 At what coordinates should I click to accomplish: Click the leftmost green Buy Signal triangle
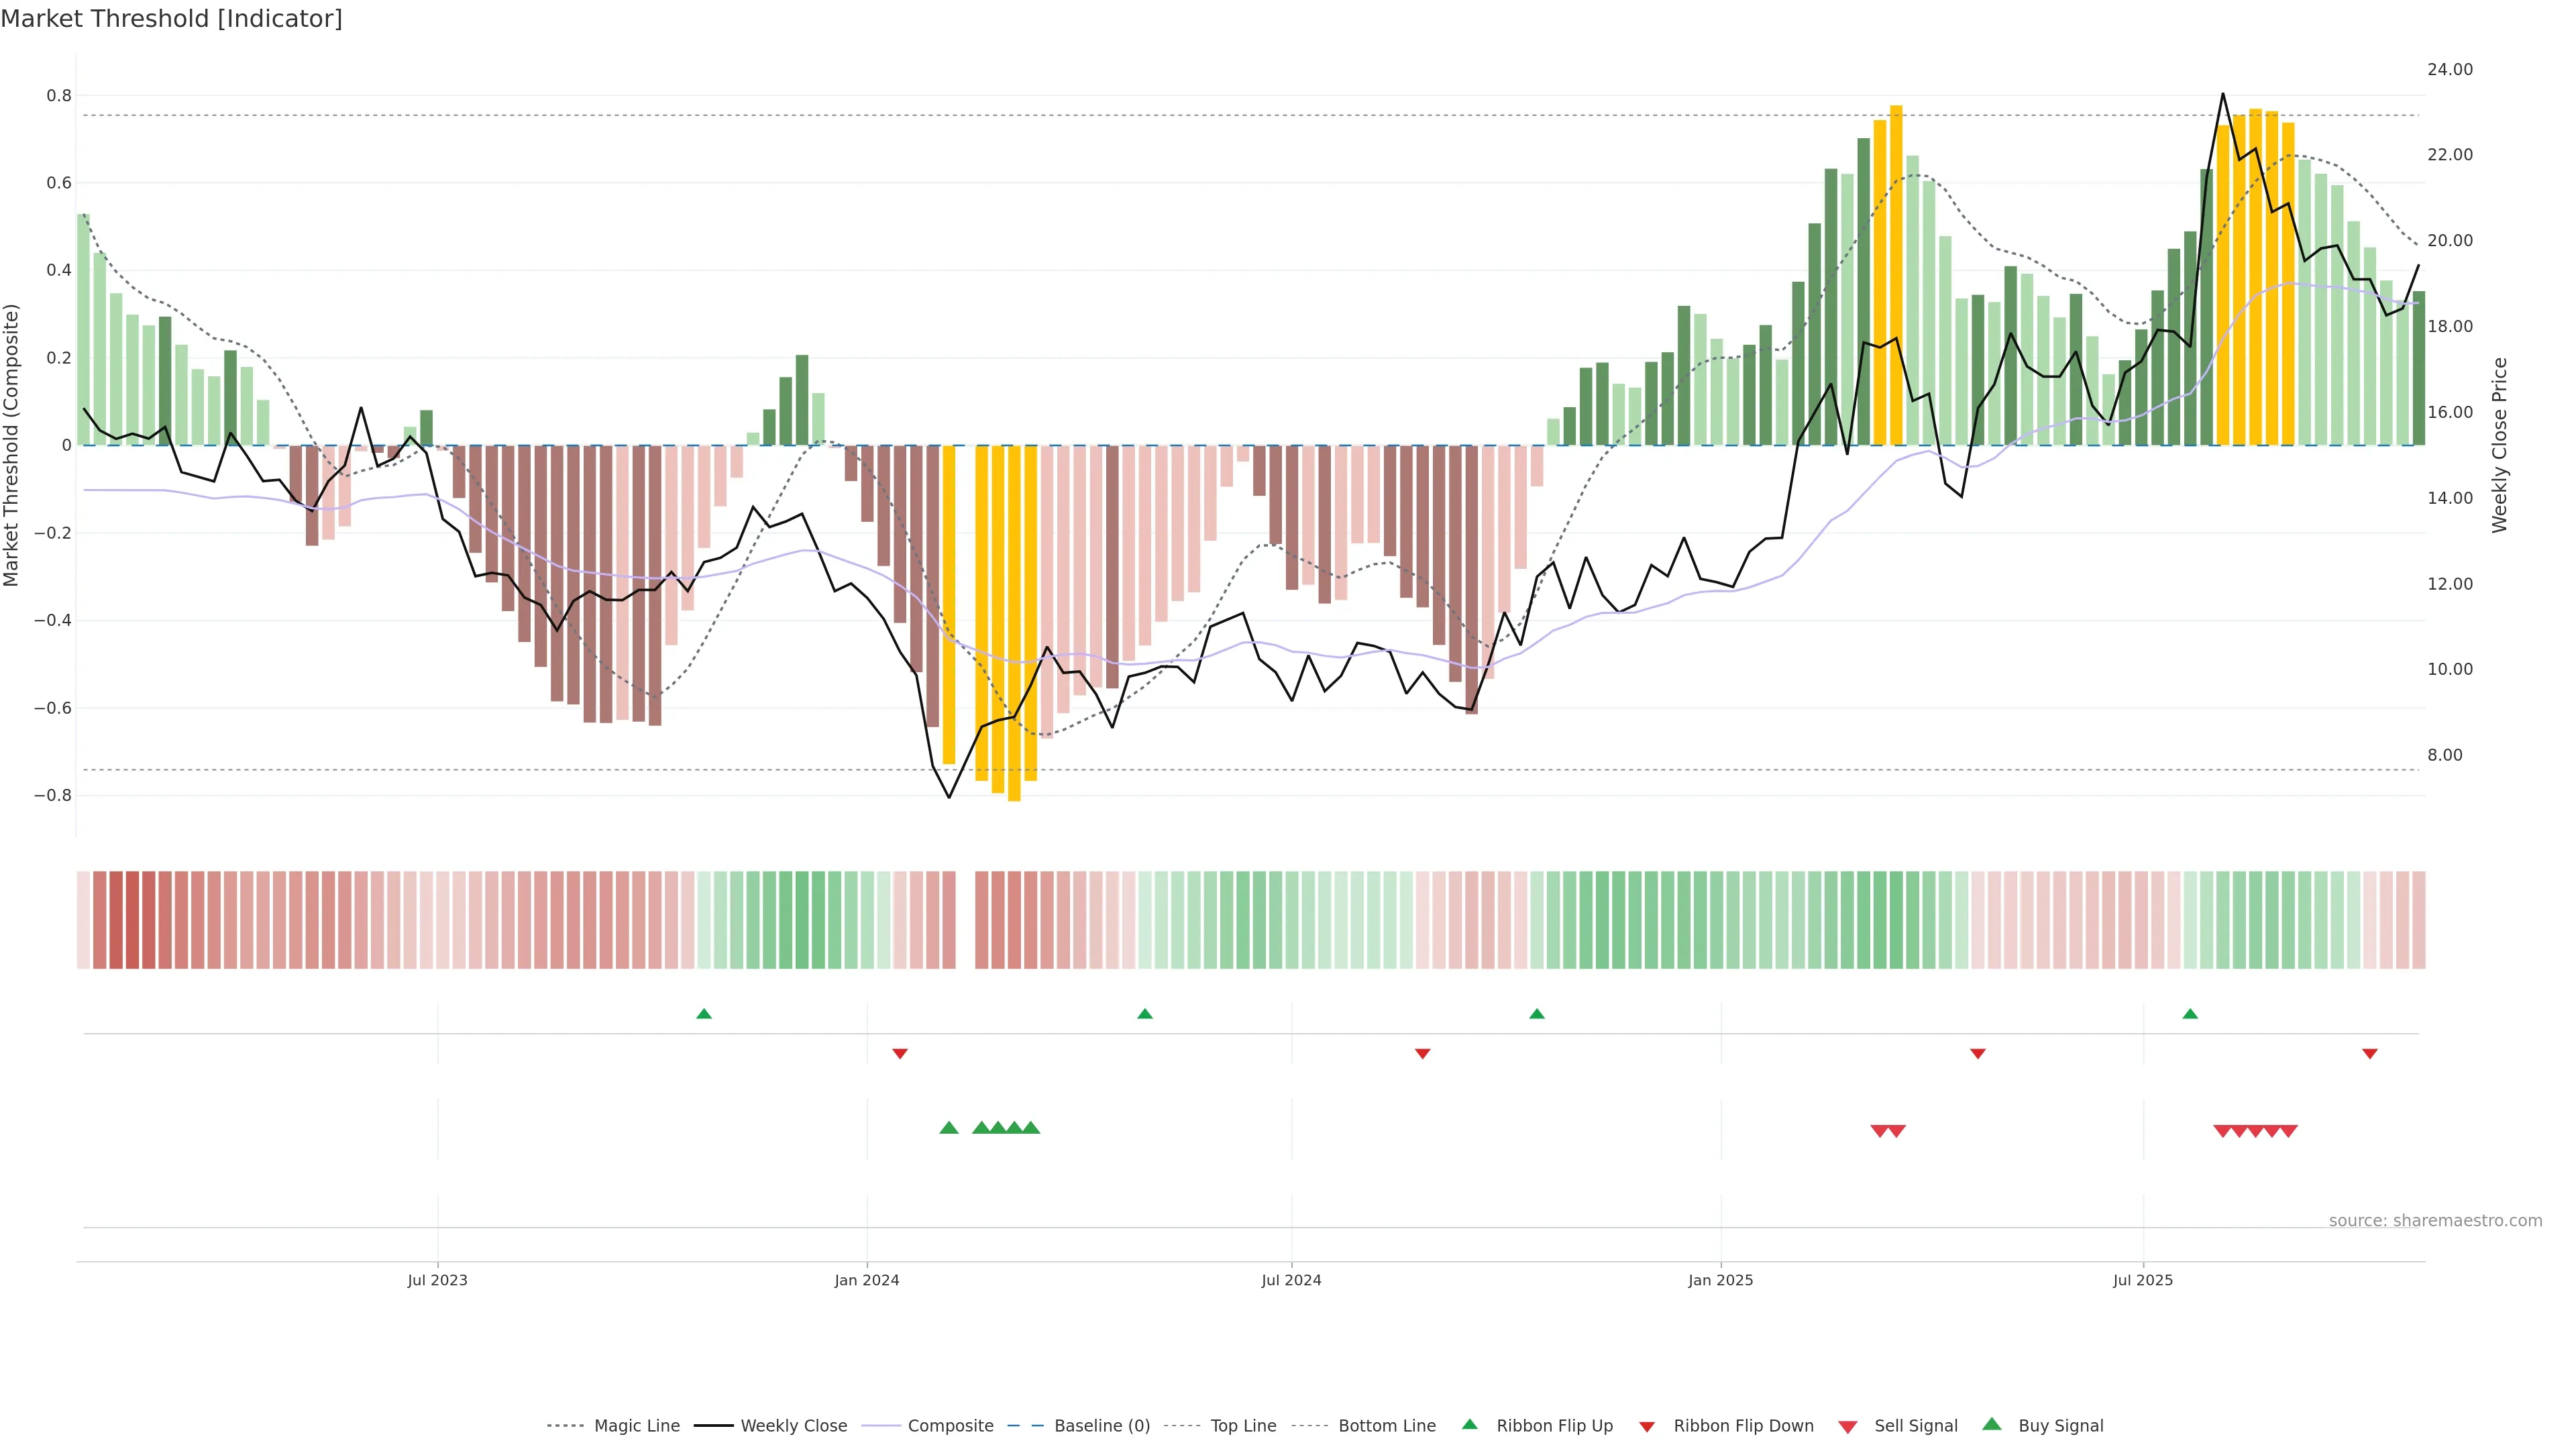tap(949, 1128)
